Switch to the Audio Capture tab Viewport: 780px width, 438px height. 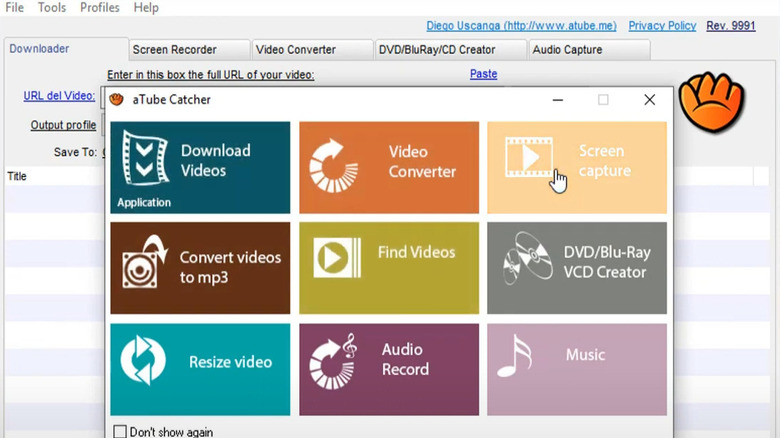[x=588, y=49]
